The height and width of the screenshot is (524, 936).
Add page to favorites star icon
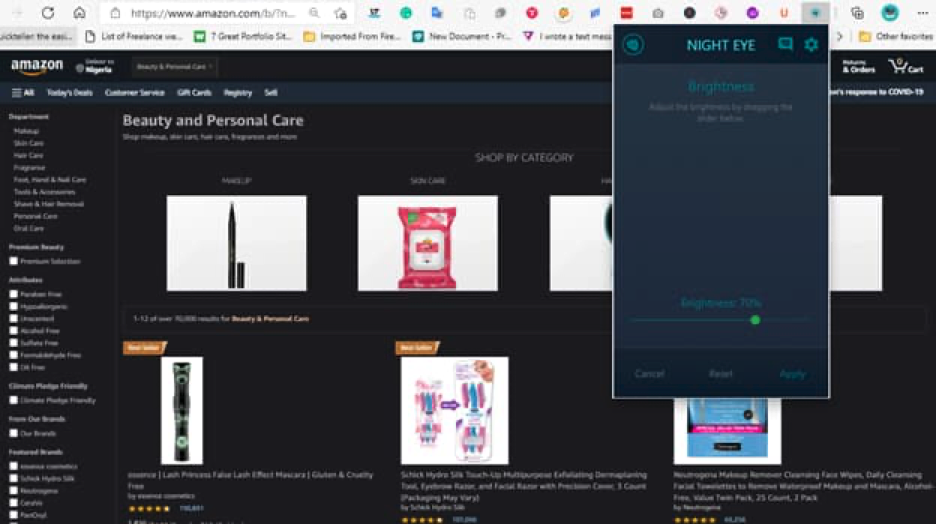click(341, 13)
